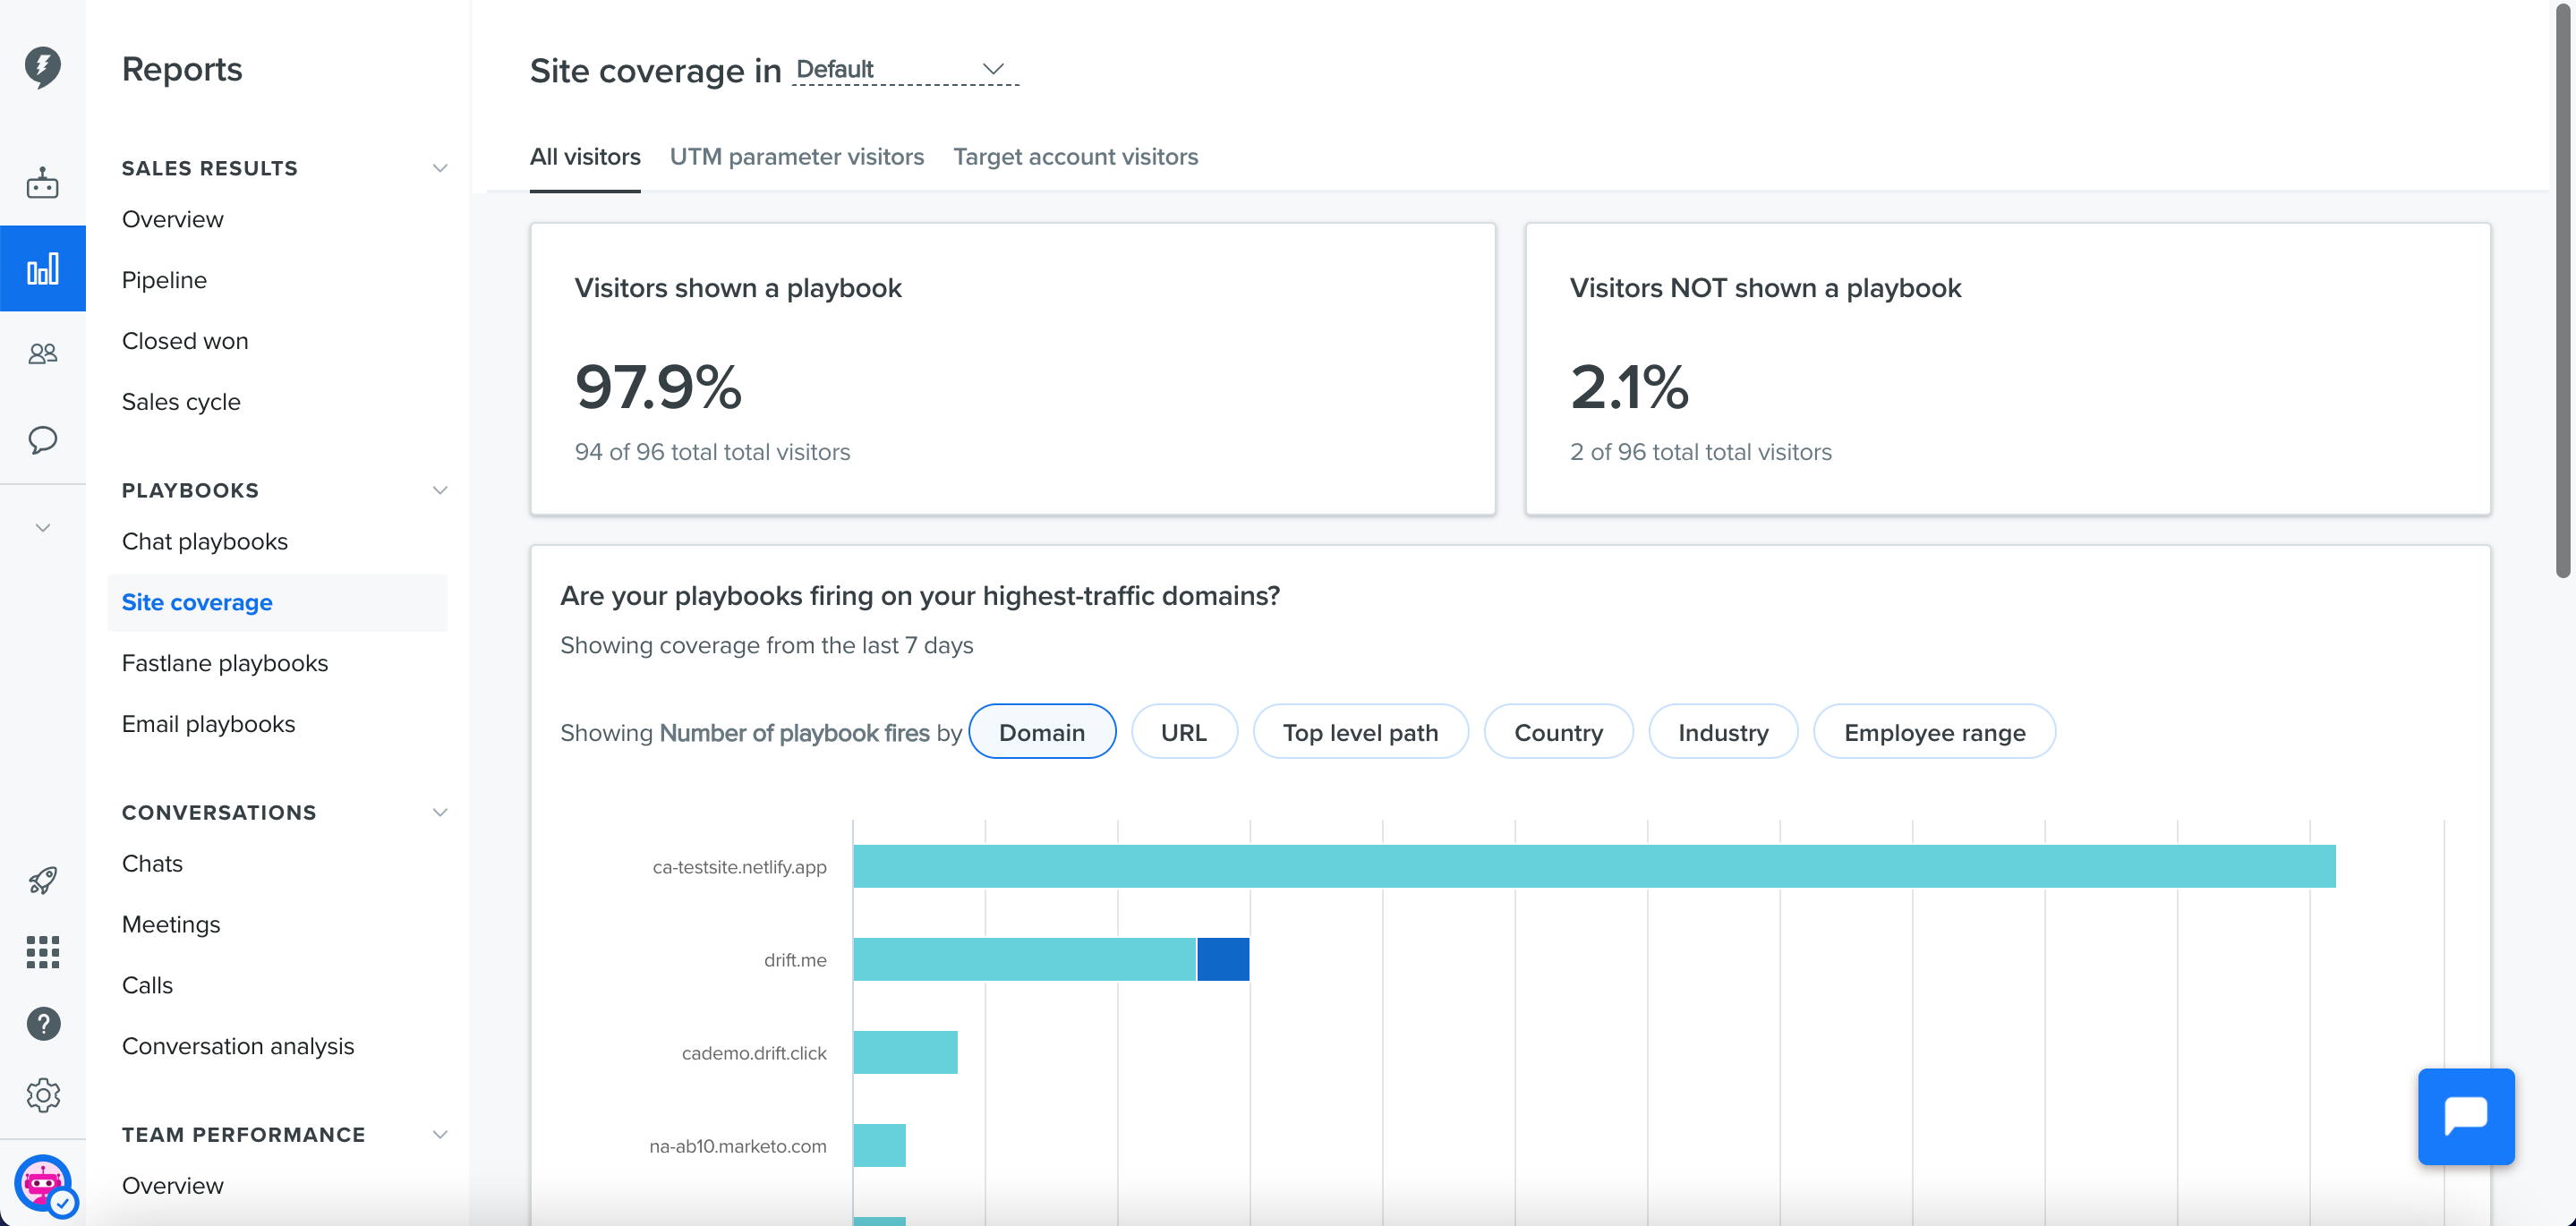Image resolution: width=2576 pixels, height=1226 pixels.
Task: Select the Industry filter pill
Action: pos(1723,732)
